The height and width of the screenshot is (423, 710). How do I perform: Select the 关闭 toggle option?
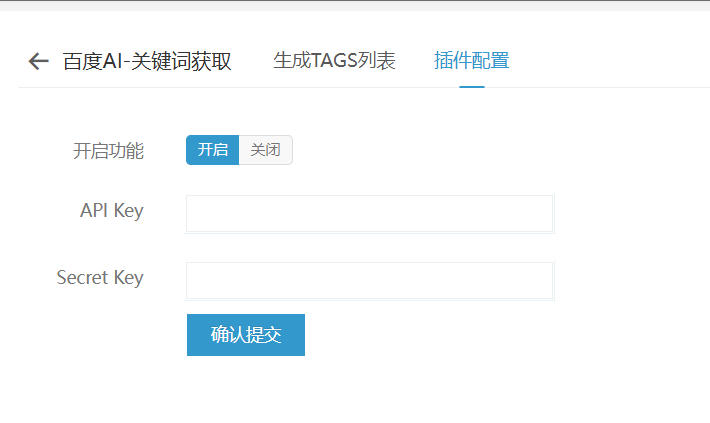click(265, 150)
